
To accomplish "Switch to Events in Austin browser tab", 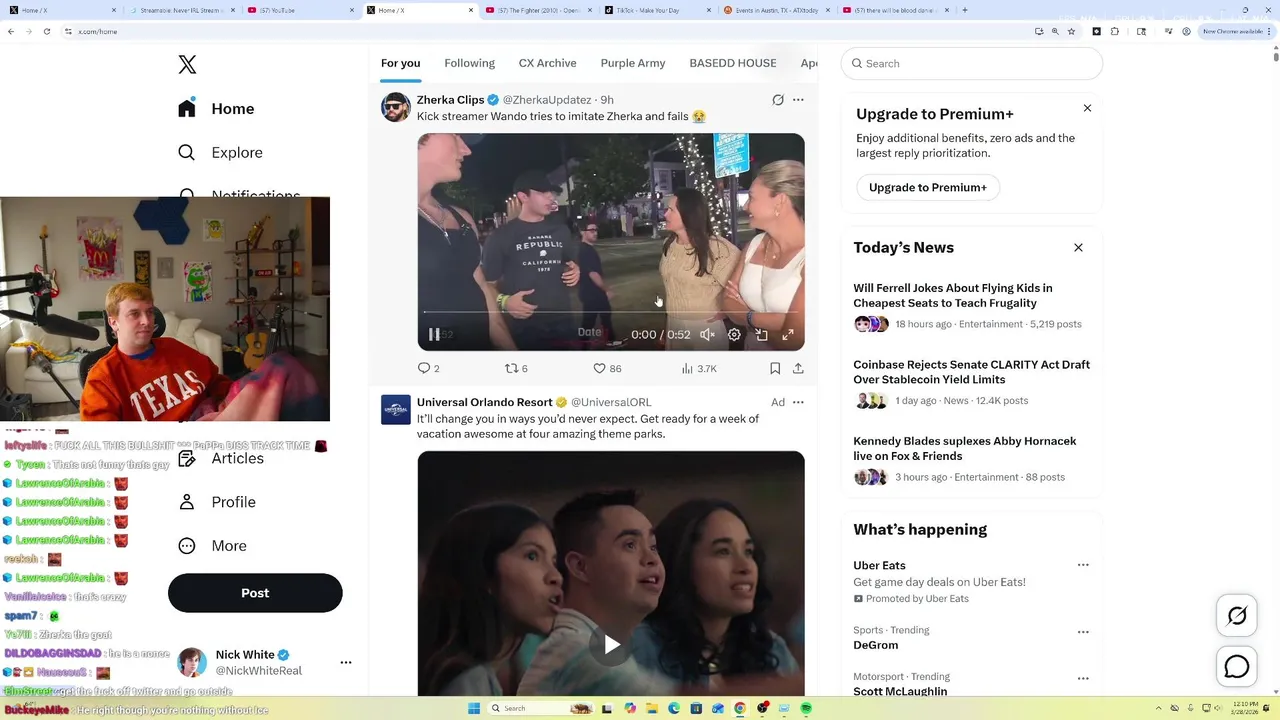I will 776,10.
